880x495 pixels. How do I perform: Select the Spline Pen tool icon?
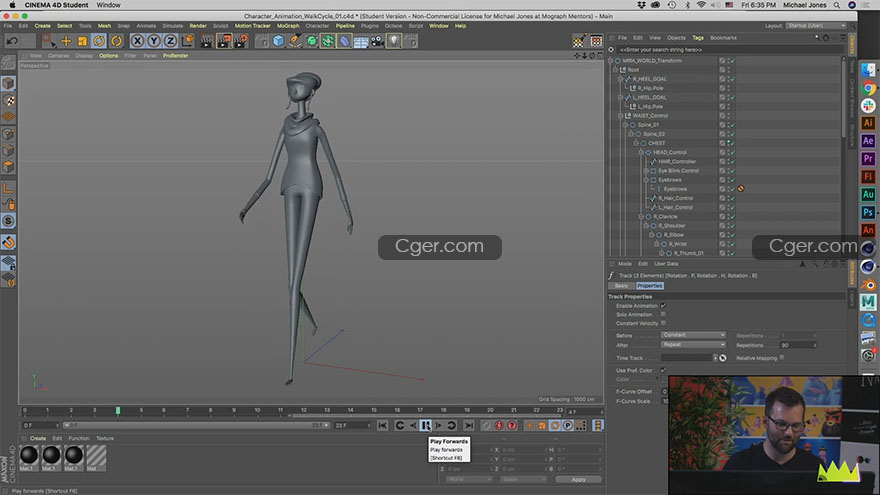295,40
